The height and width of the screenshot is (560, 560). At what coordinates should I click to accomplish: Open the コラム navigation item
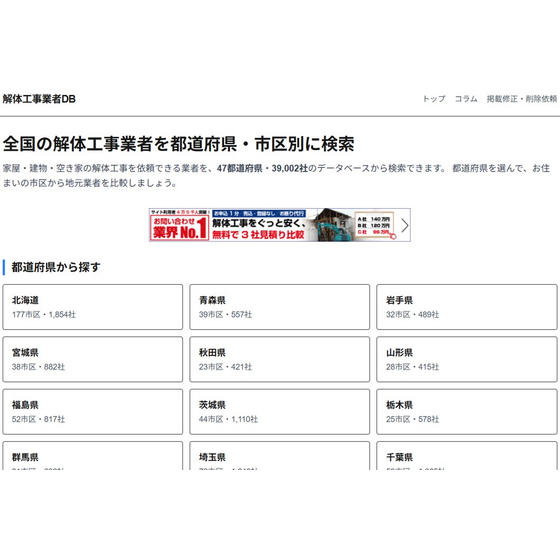coord(466,99)
